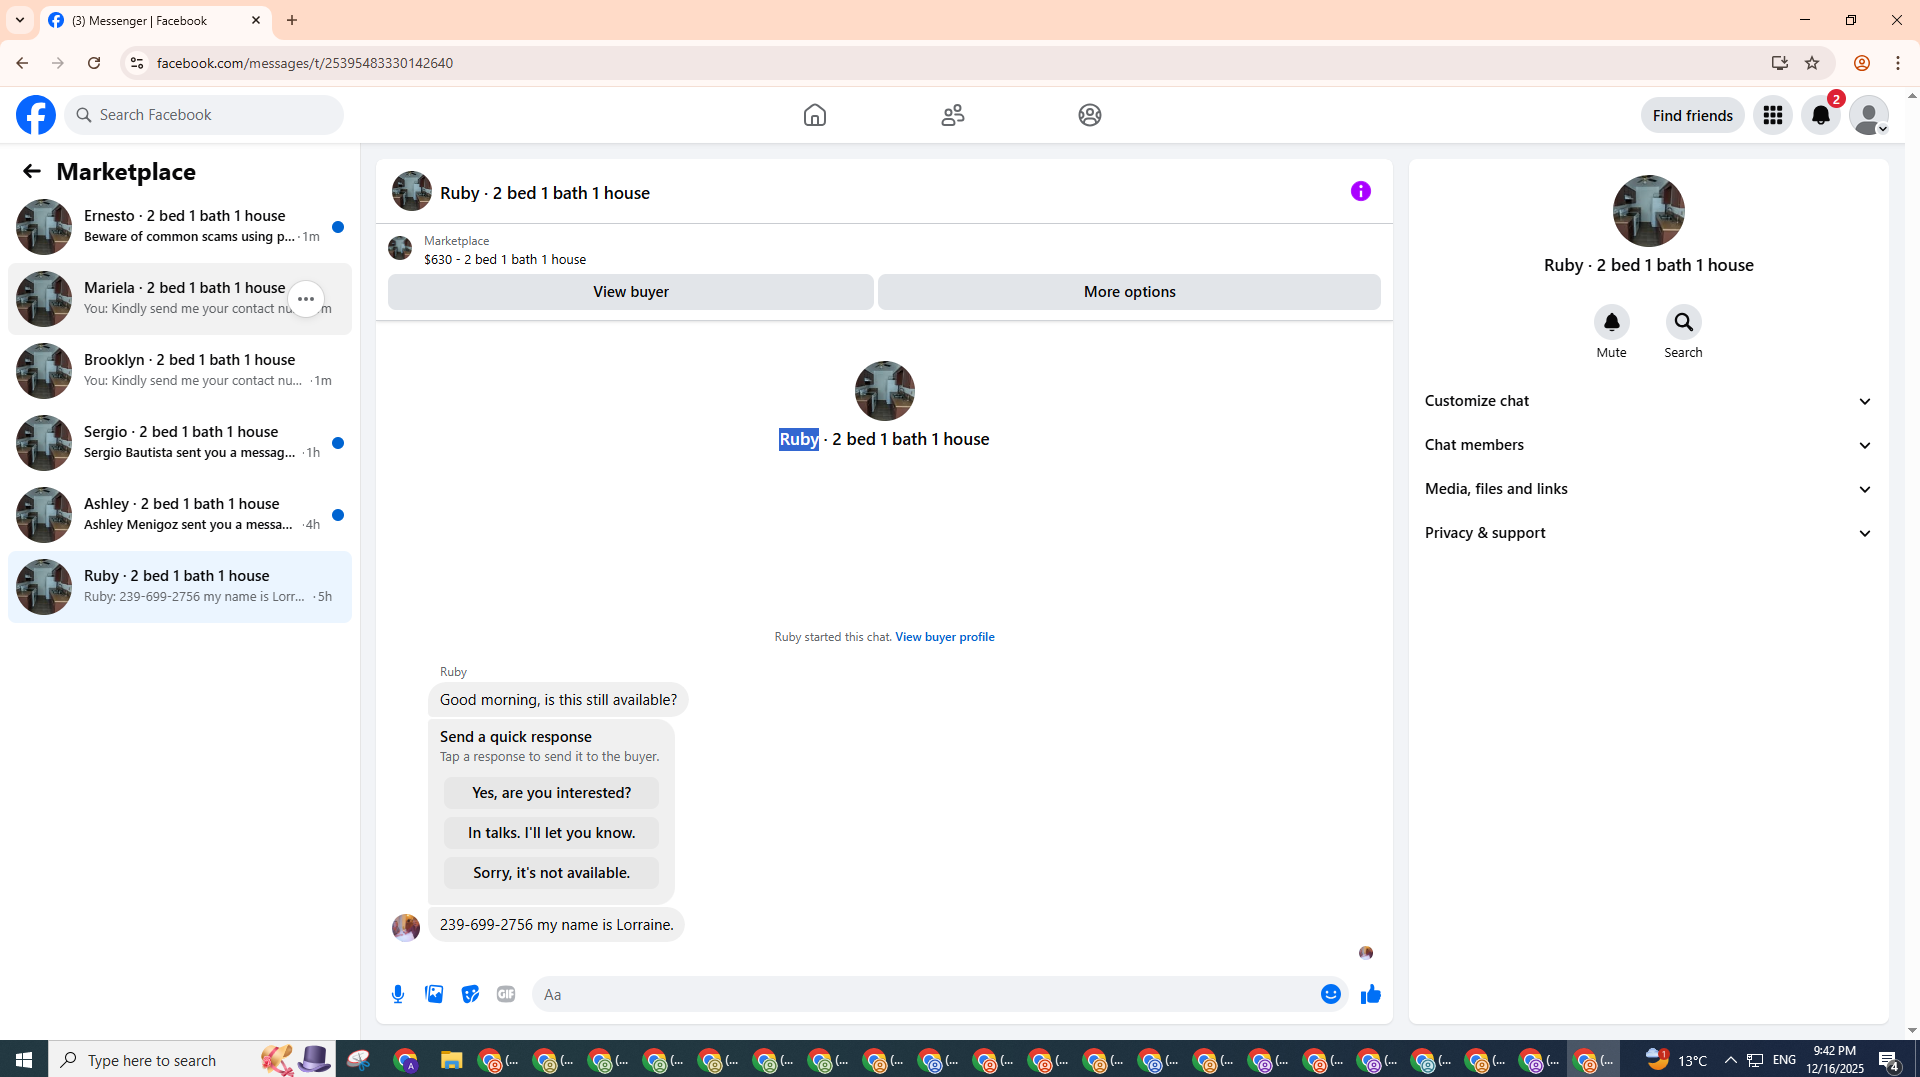Screen dimensions: 1920x1077
Task: Click the taskbar clock showing 9:42 PM
Action: click(1835, 1060)
